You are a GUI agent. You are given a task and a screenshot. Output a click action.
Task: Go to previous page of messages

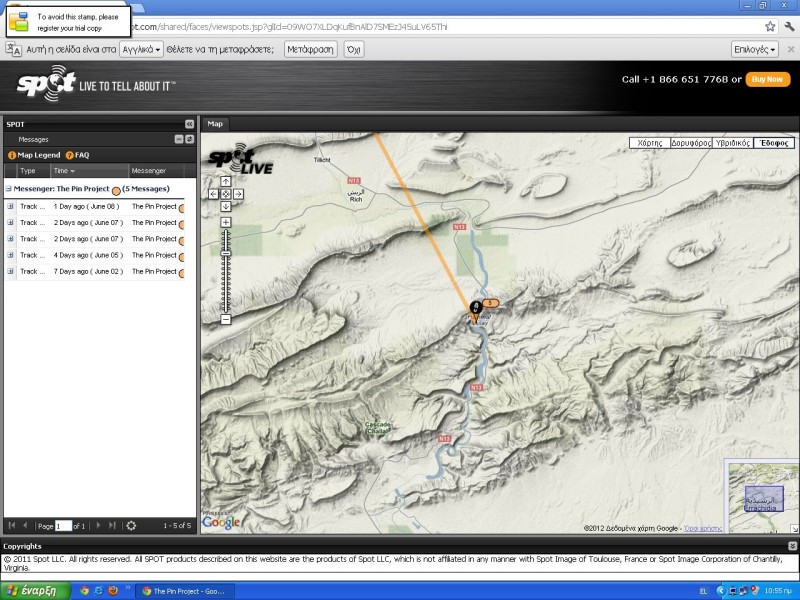click(x=25, y=526)
